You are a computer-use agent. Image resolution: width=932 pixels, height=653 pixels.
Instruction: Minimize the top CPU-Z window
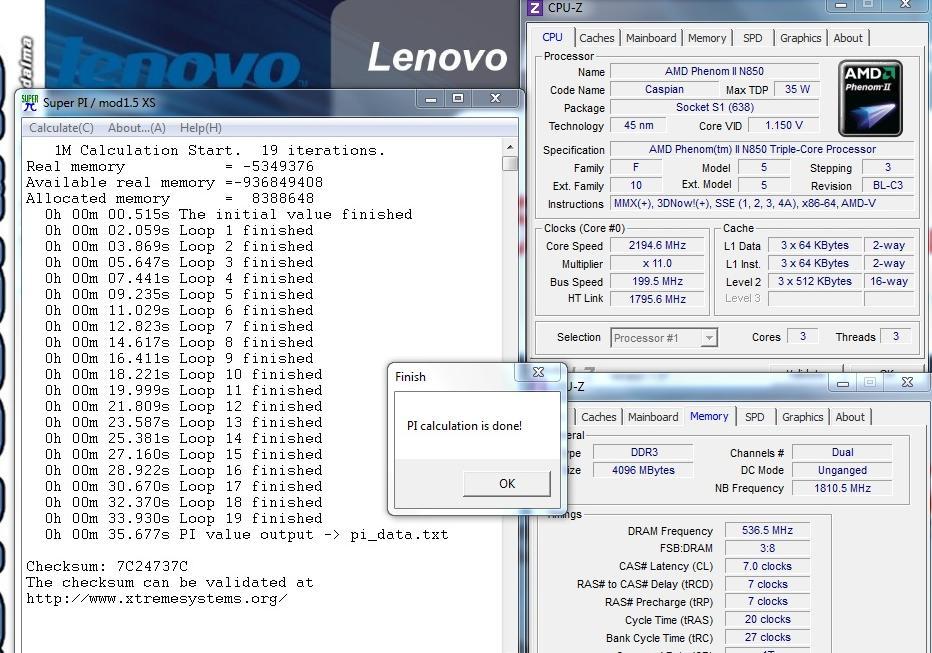[841, 5]
